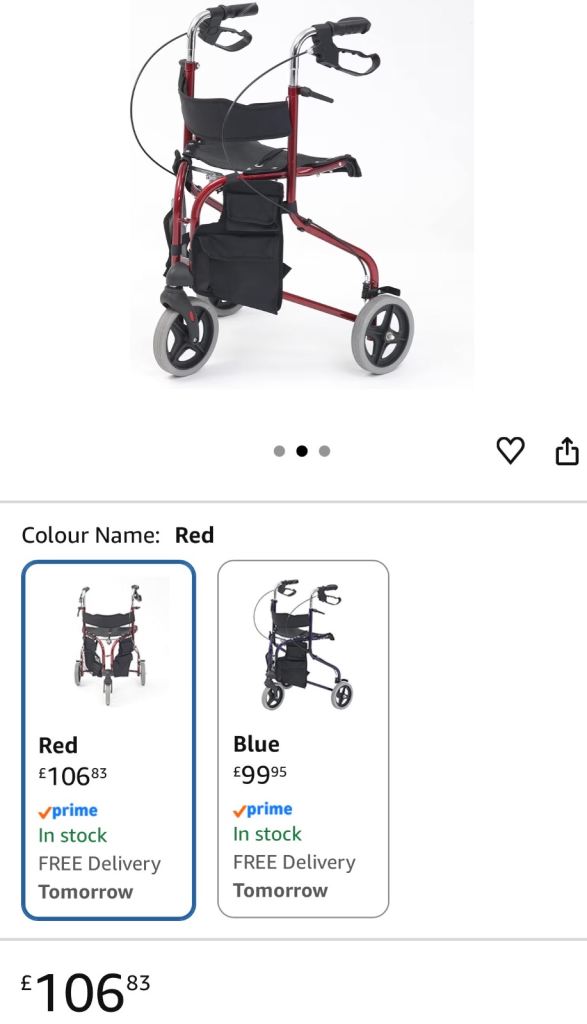587x1024 pixels.
Task: Tap the Blue rollator thumbnail image
Action: (x=303, y=643)
